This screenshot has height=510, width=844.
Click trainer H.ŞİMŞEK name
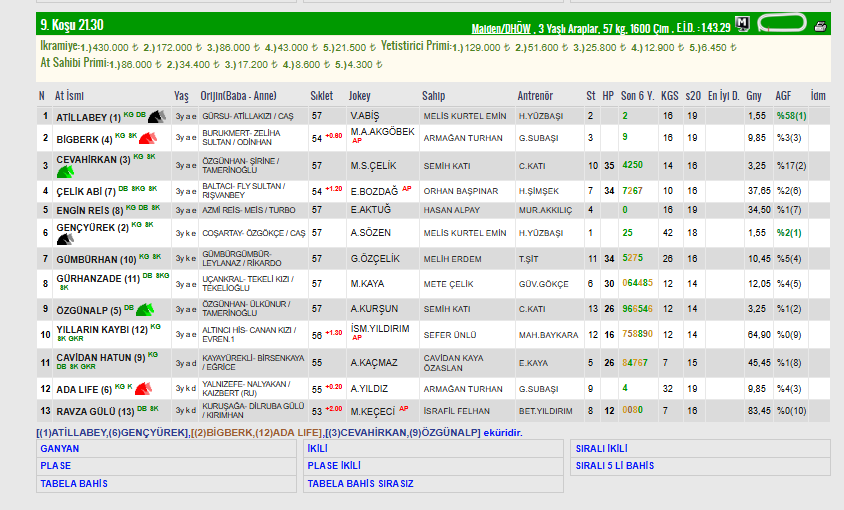[539, 191]
